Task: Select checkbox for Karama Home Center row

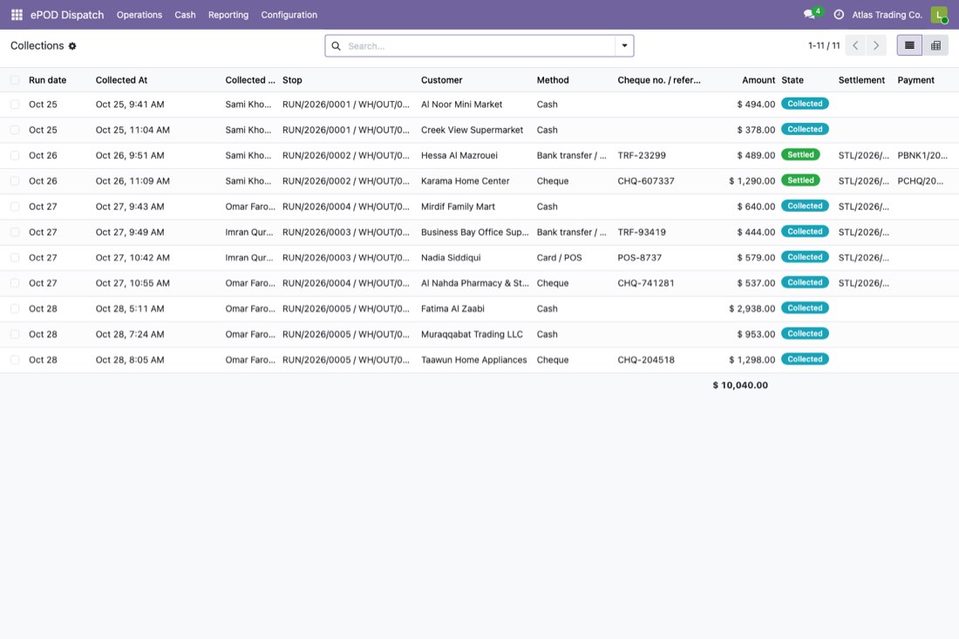Action: click(15, 181)
